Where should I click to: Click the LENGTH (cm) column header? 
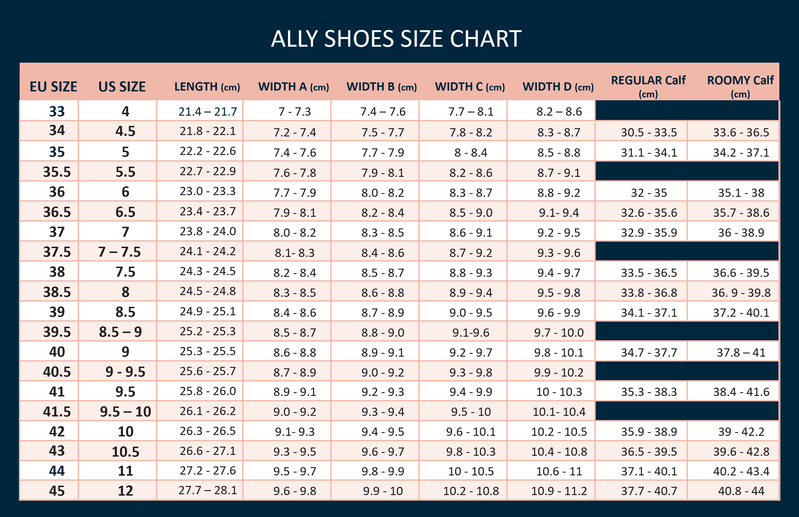pos(207,86)
